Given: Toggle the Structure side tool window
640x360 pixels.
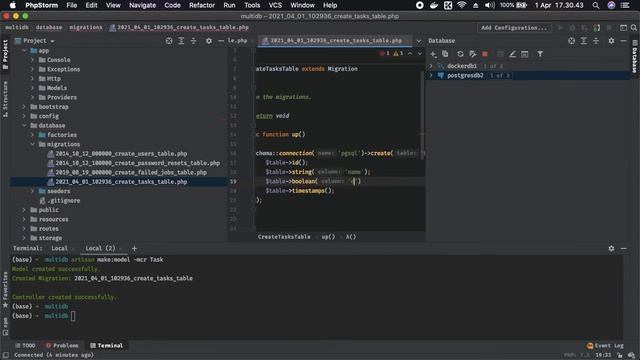Looking at the screenshot, I should point(5,99).
